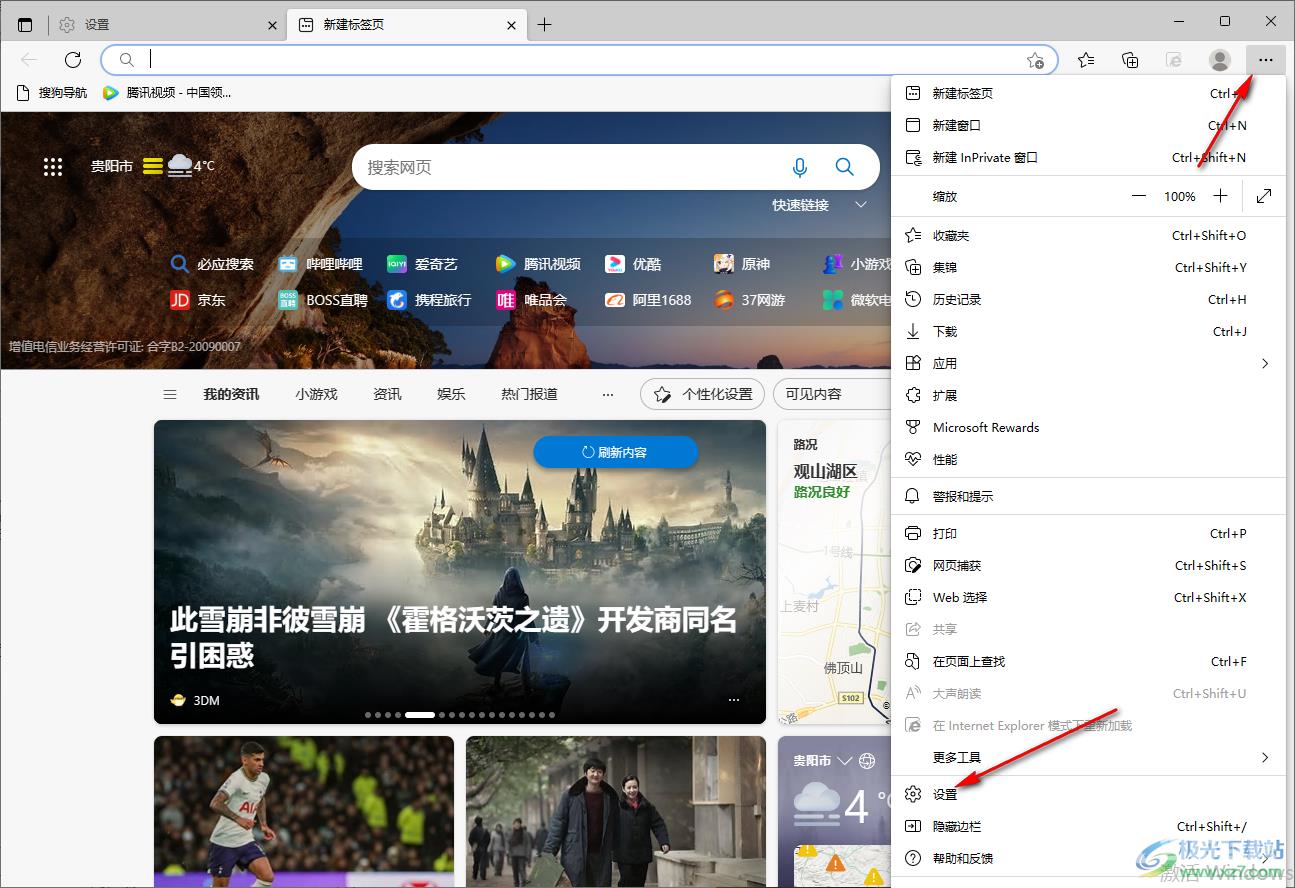Open 警报和提示 menu entry
The height and width of the screenshot is (888, 1295).
click(x=1088, y=496)
